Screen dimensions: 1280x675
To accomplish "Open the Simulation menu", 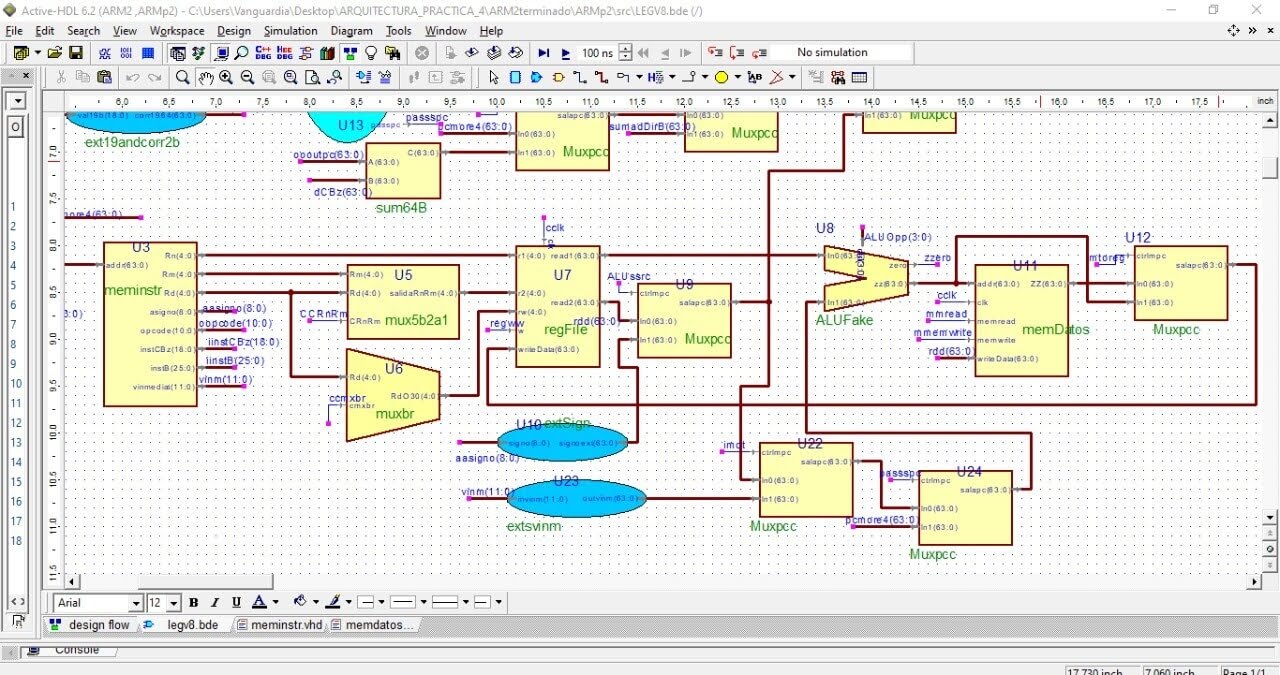I will point(290,31).
